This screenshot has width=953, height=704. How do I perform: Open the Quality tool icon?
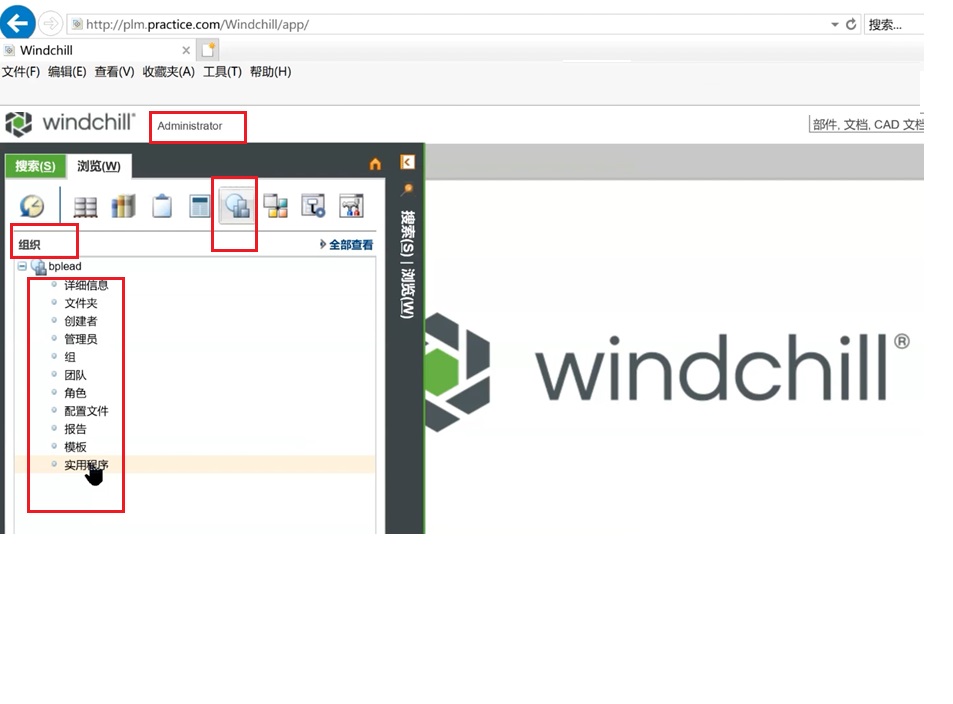coord(314,207)
